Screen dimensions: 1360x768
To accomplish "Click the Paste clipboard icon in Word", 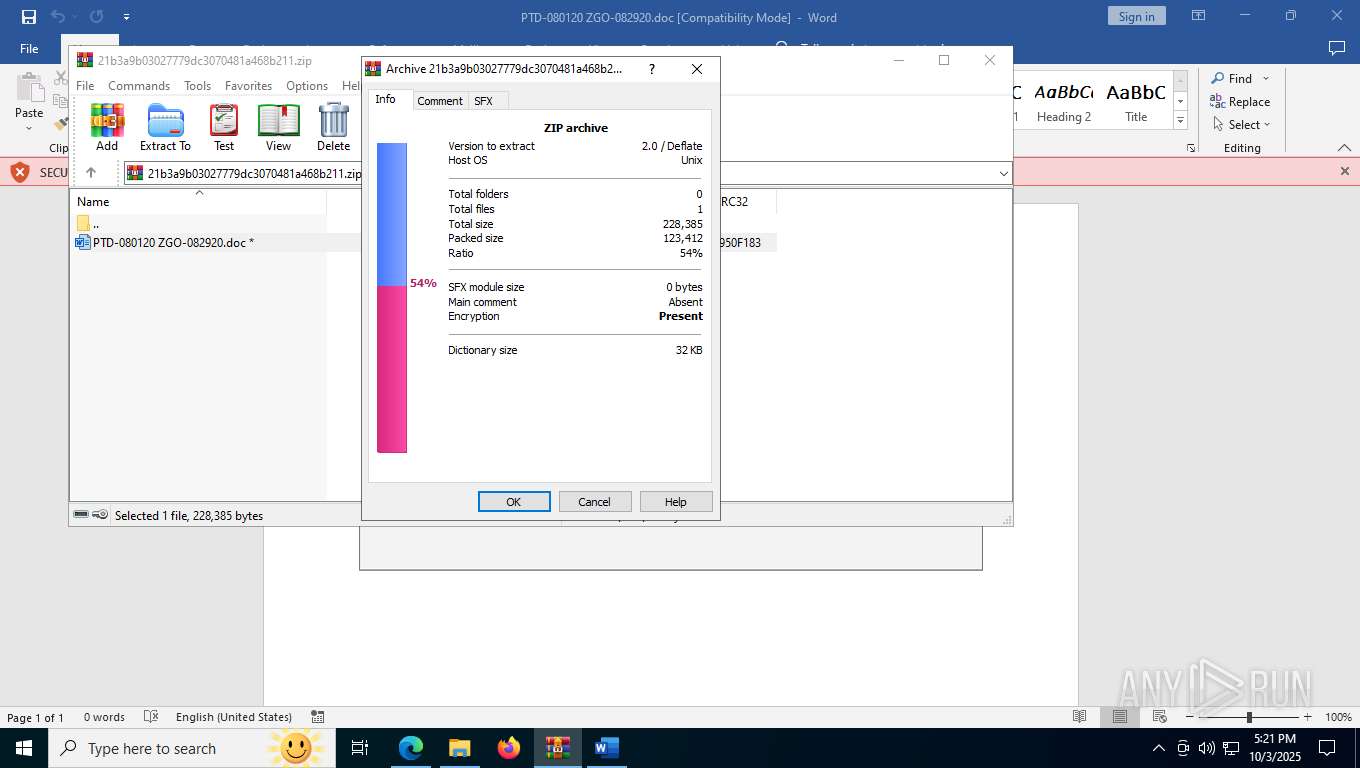I will coord(29,89).
